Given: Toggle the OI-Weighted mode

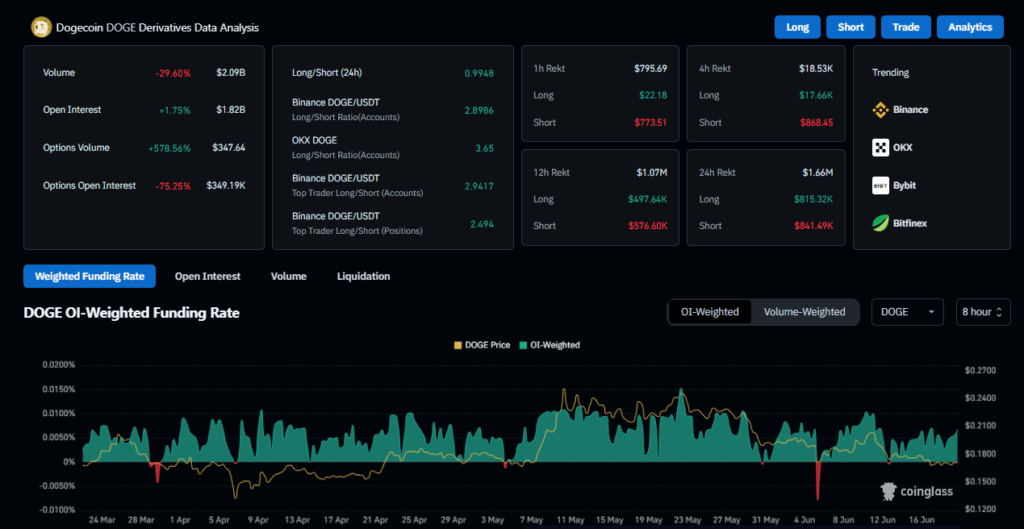Looking at the screenshot, I should coord(710,312).
